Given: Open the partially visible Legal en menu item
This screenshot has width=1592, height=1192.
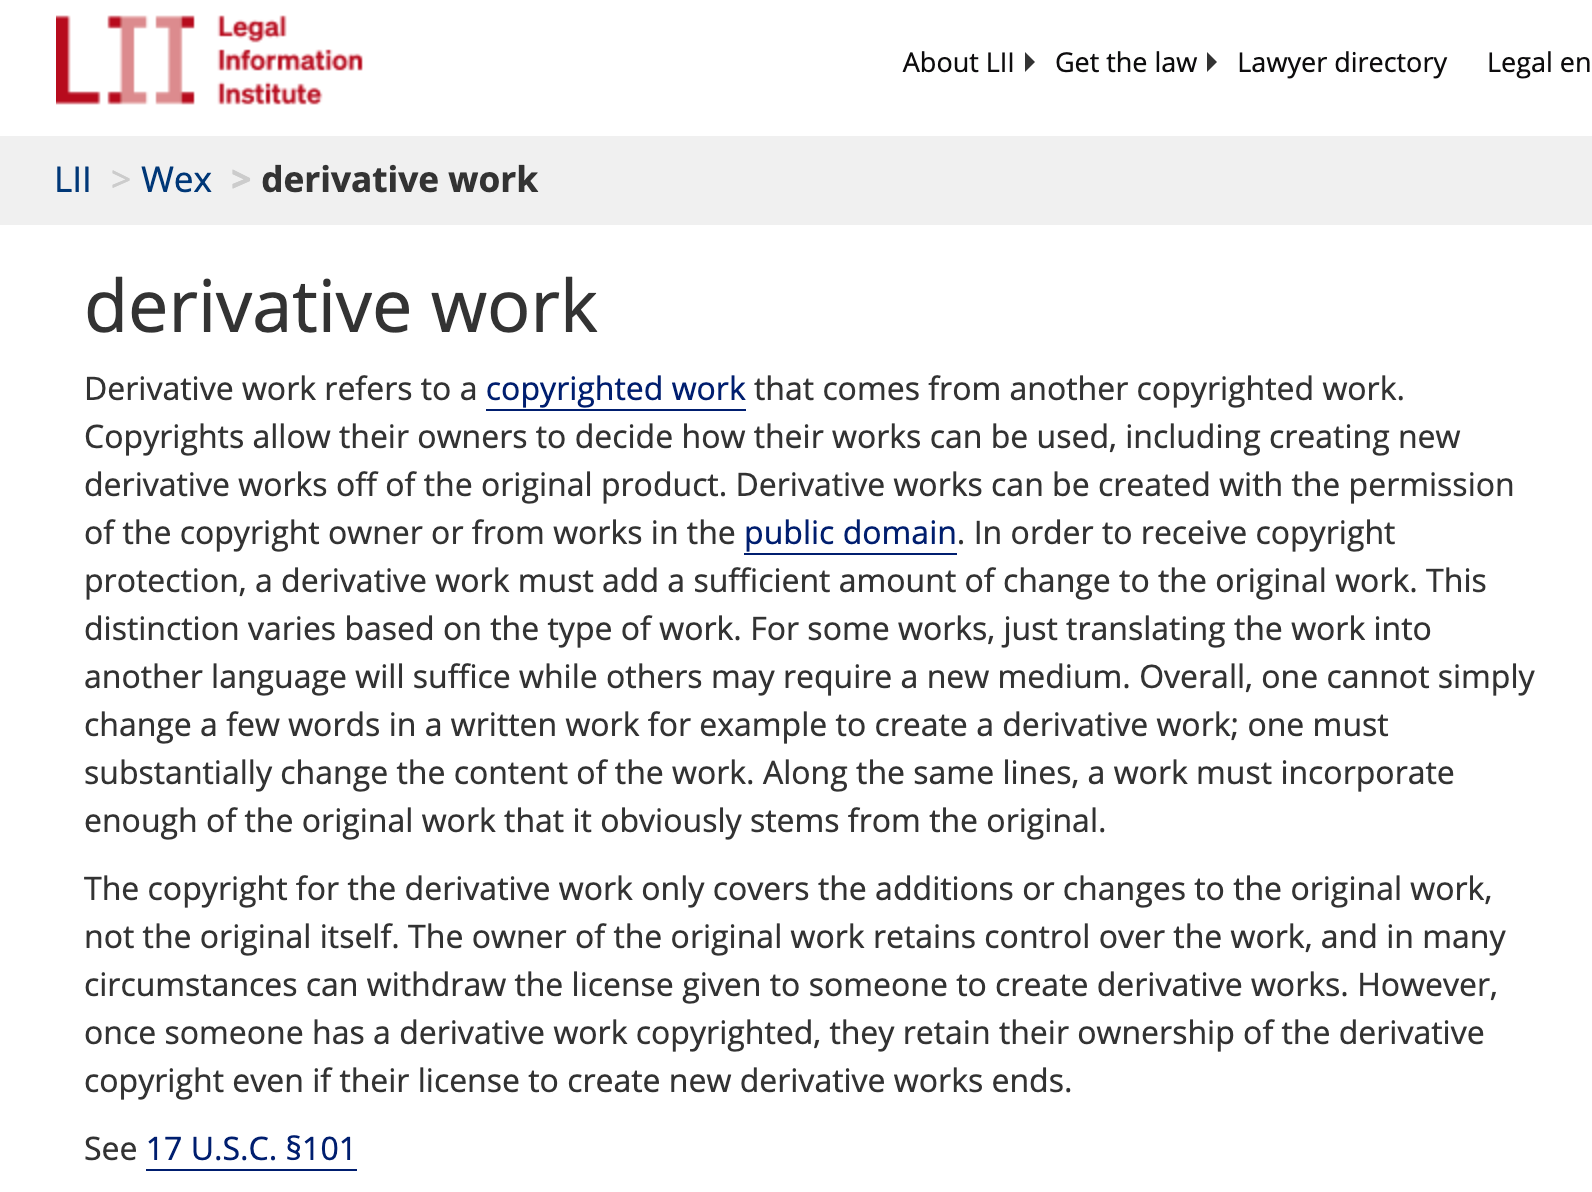Looking at the screenshot, I should (x=1539, y=62).
